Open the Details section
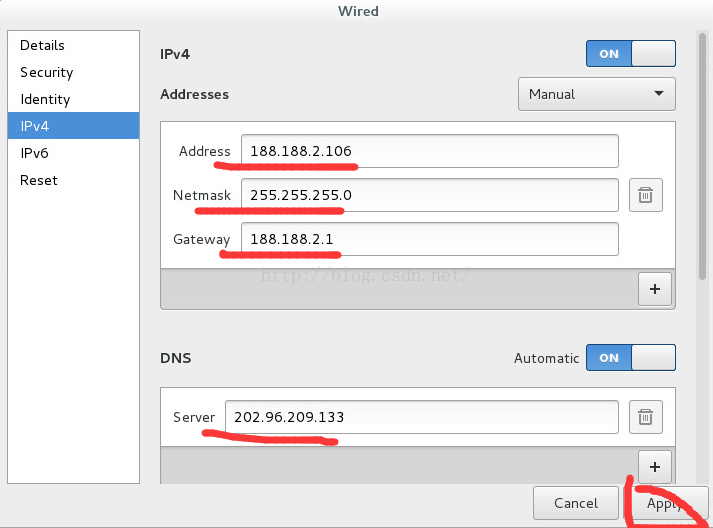 click(x=74, y=45)
